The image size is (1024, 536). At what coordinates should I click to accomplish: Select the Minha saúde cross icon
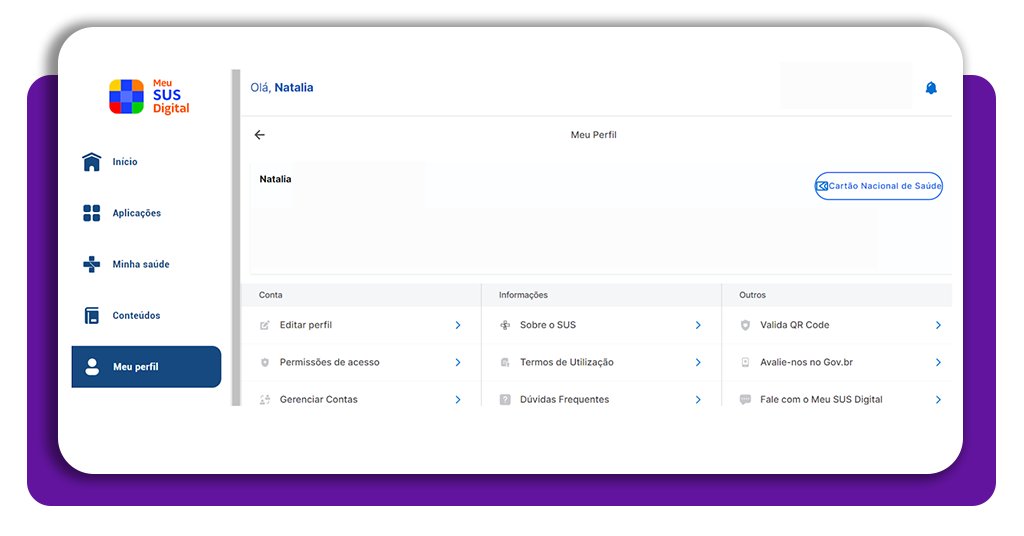tap(91, 264)
